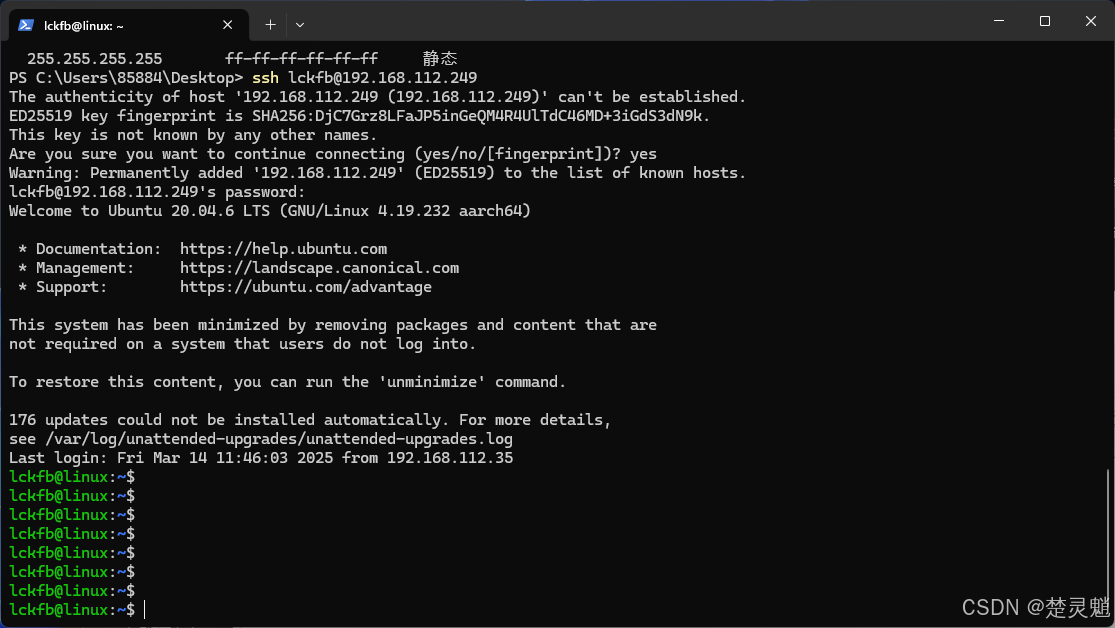Click the 'Welcome to Ubuntu 20.04.6 LTS' line
The image size is (1115, 628).
point(270,211)
